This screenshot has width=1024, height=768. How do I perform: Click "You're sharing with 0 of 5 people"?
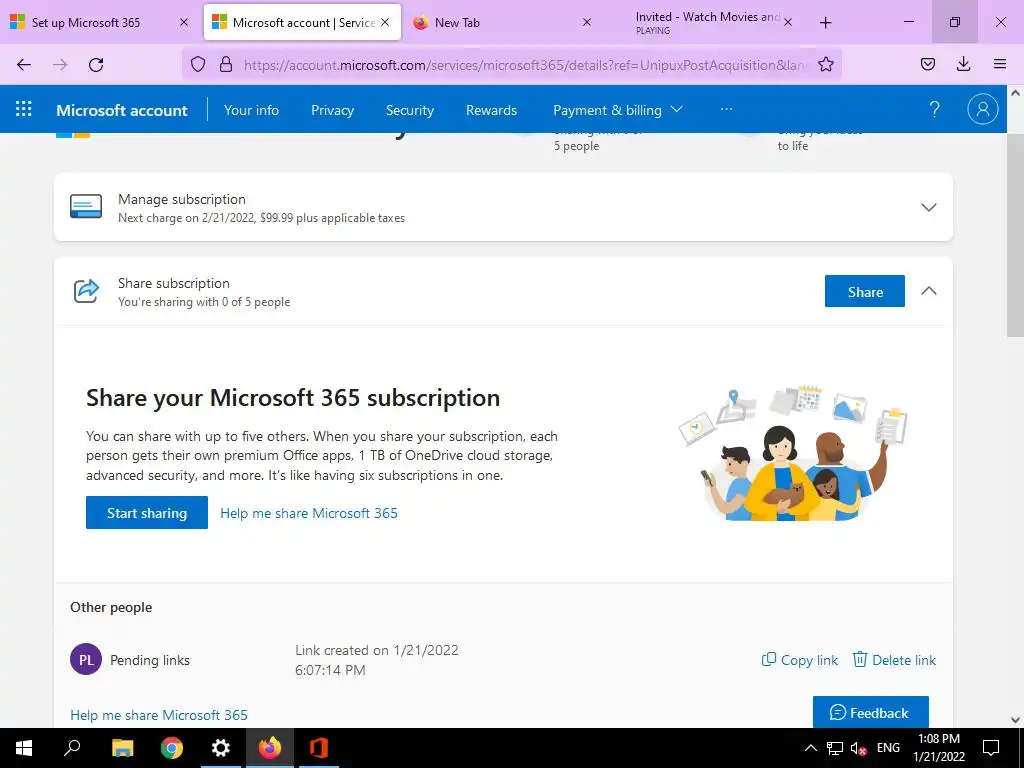tap(204, 302)
